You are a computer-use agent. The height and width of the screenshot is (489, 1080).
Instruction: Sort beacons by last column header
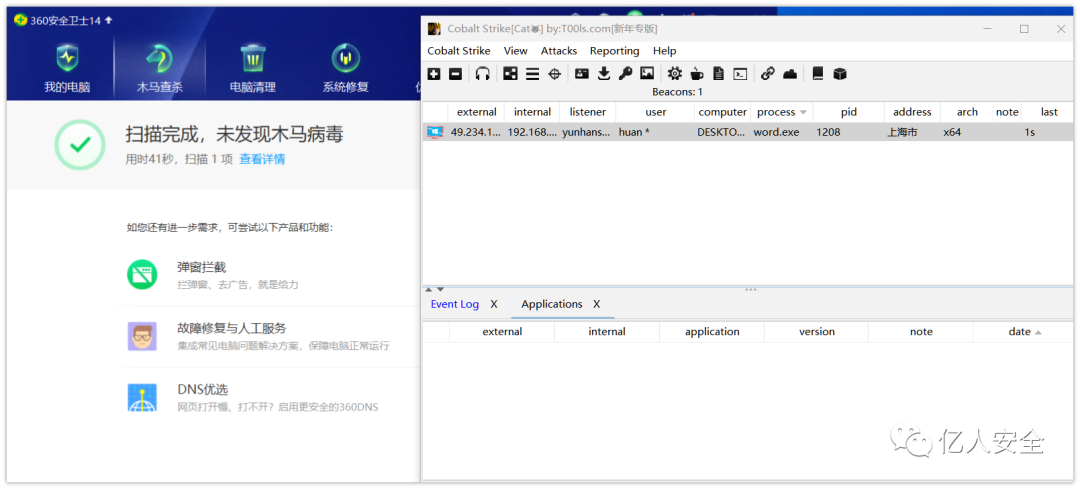tap(1049, 112)
